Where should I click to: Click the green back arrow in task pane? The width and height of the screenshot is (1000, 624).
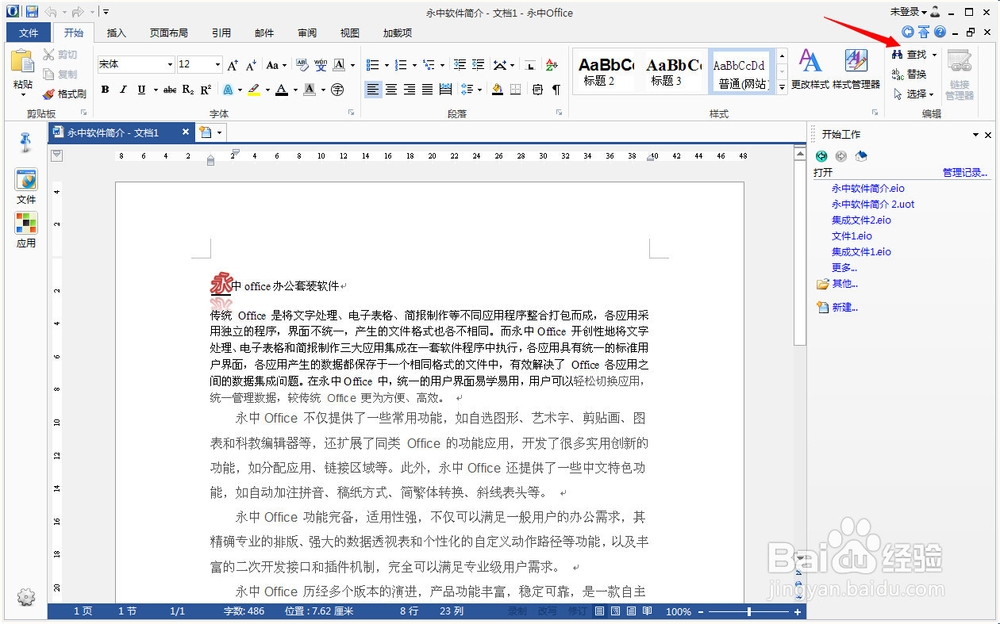821,156
